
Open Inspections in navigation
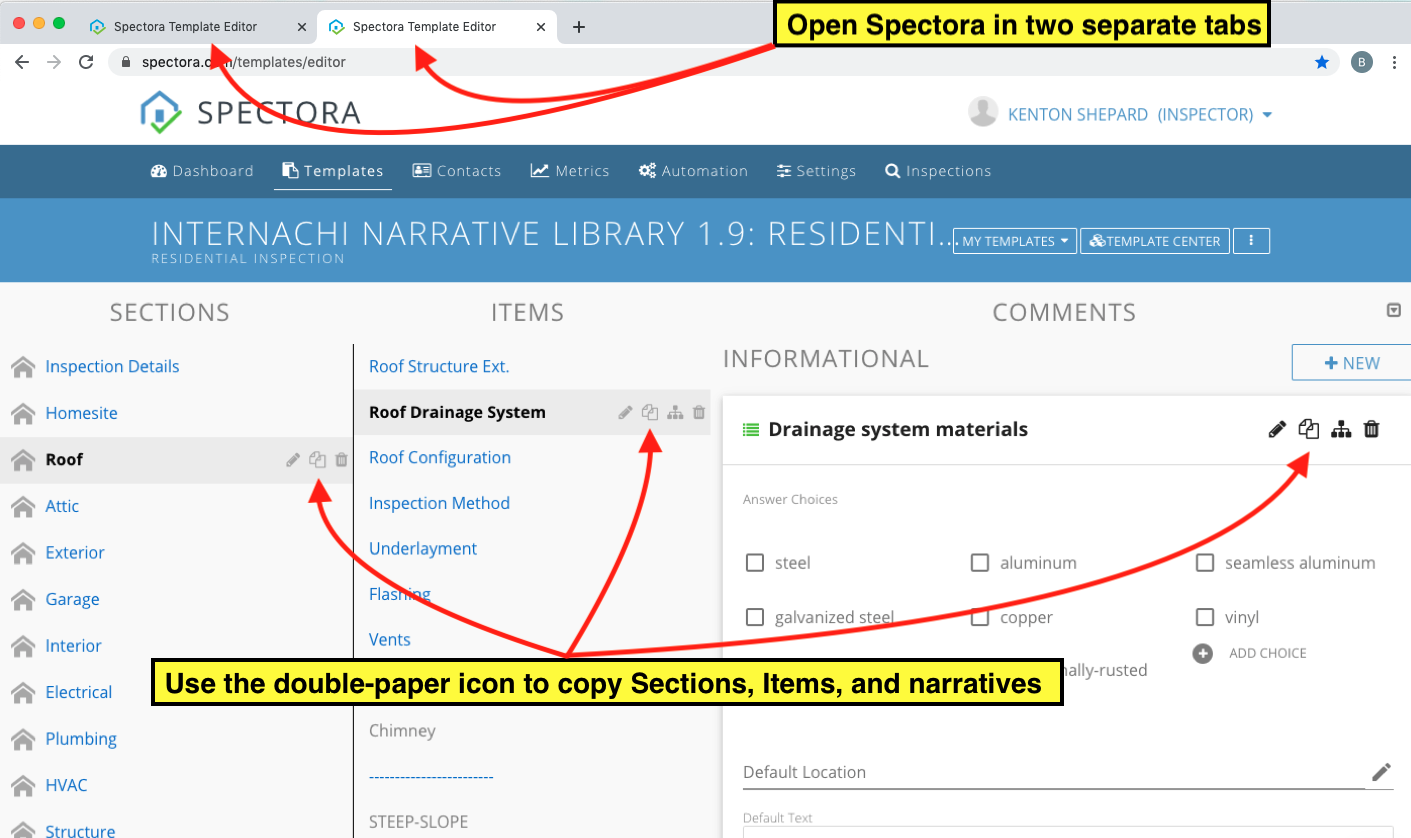tap(938, 171)
